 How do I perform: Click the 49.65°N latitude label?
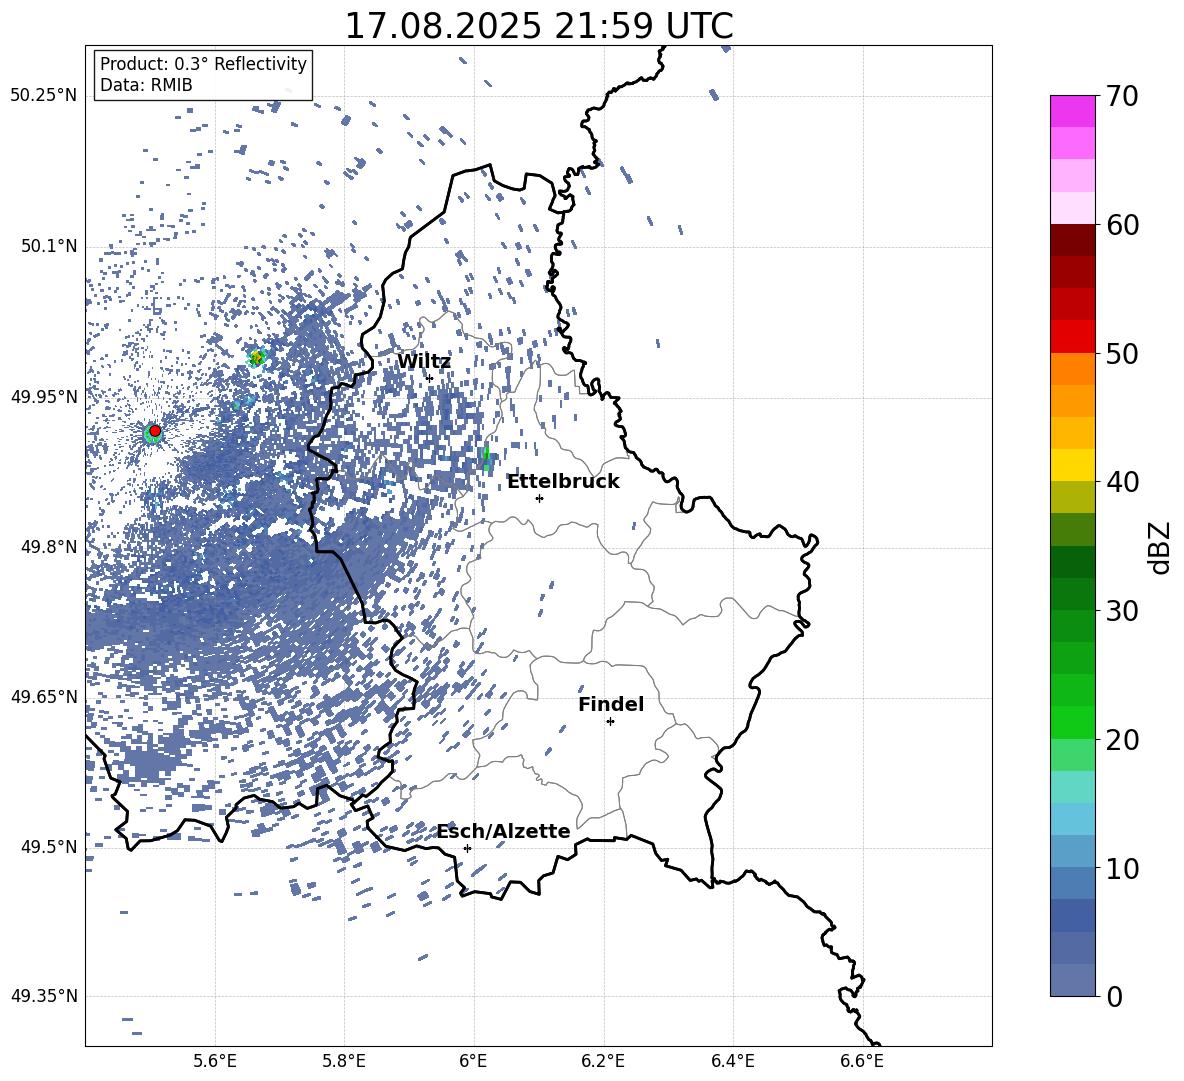[x=44, y=697]
